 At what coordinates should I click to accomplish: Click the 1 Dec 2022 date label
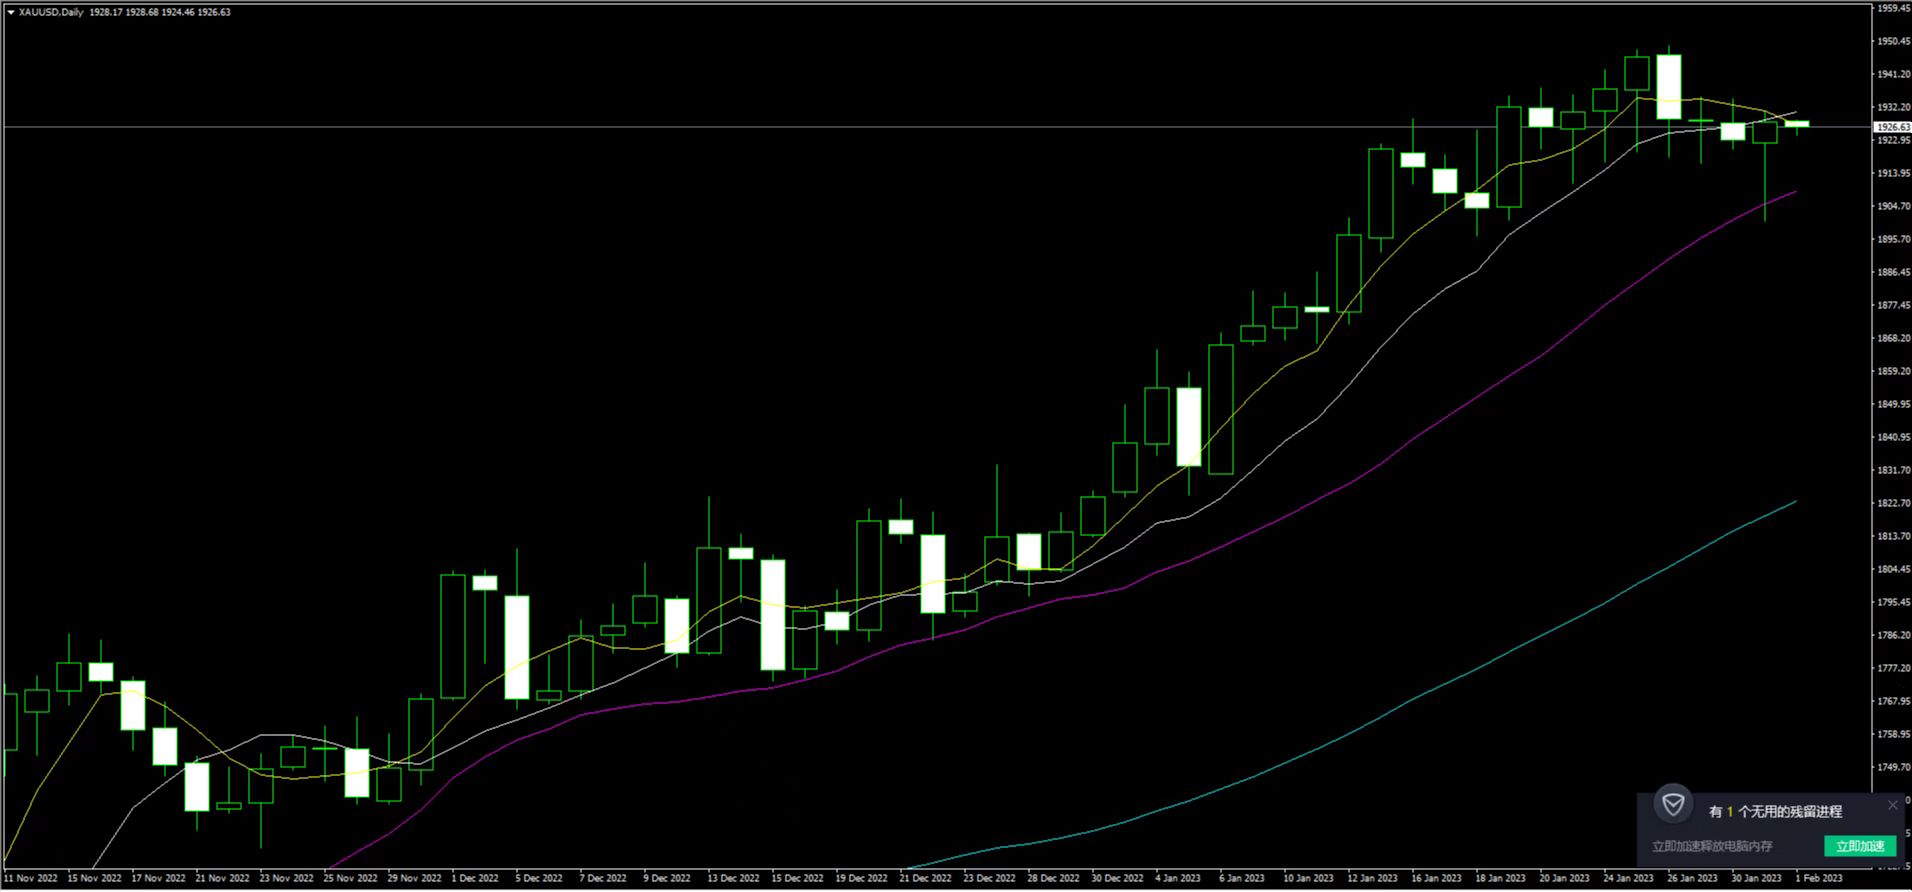click(475, 878)
